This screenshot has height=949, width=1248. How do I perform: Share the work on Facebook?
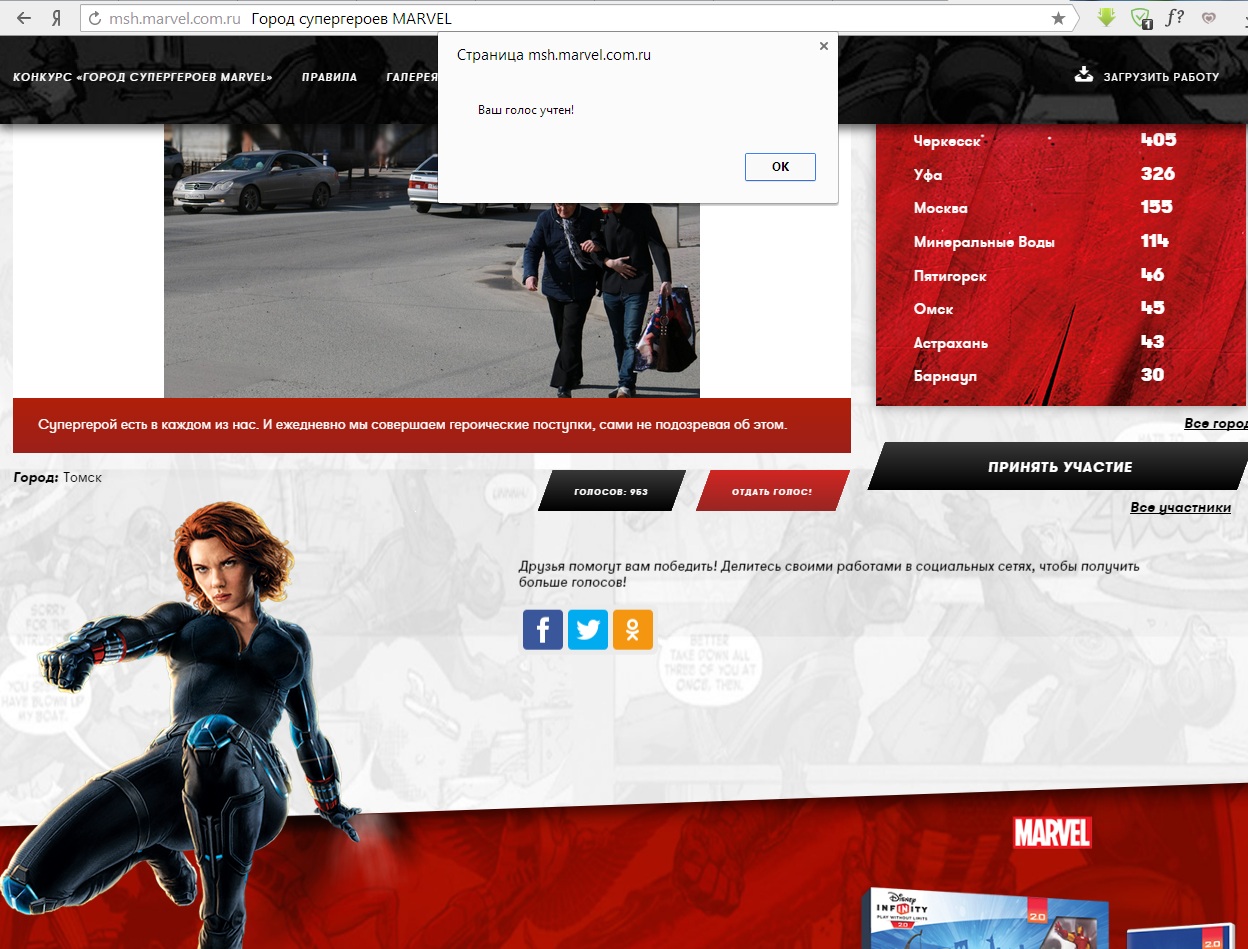click(543, 630)
